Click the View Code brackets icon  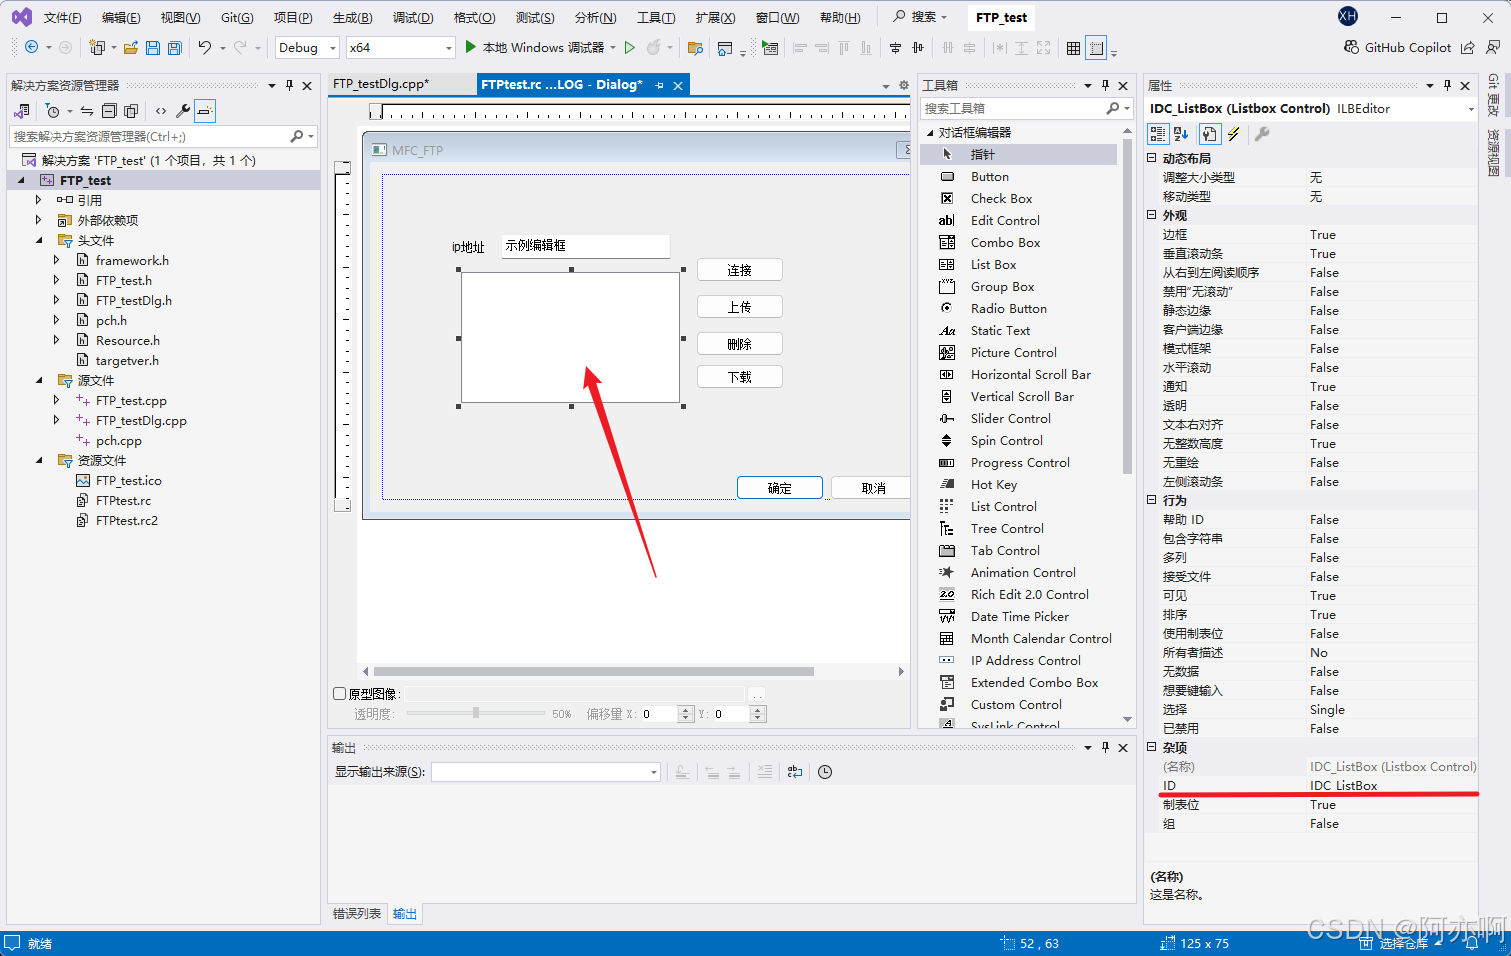(160, 111)
